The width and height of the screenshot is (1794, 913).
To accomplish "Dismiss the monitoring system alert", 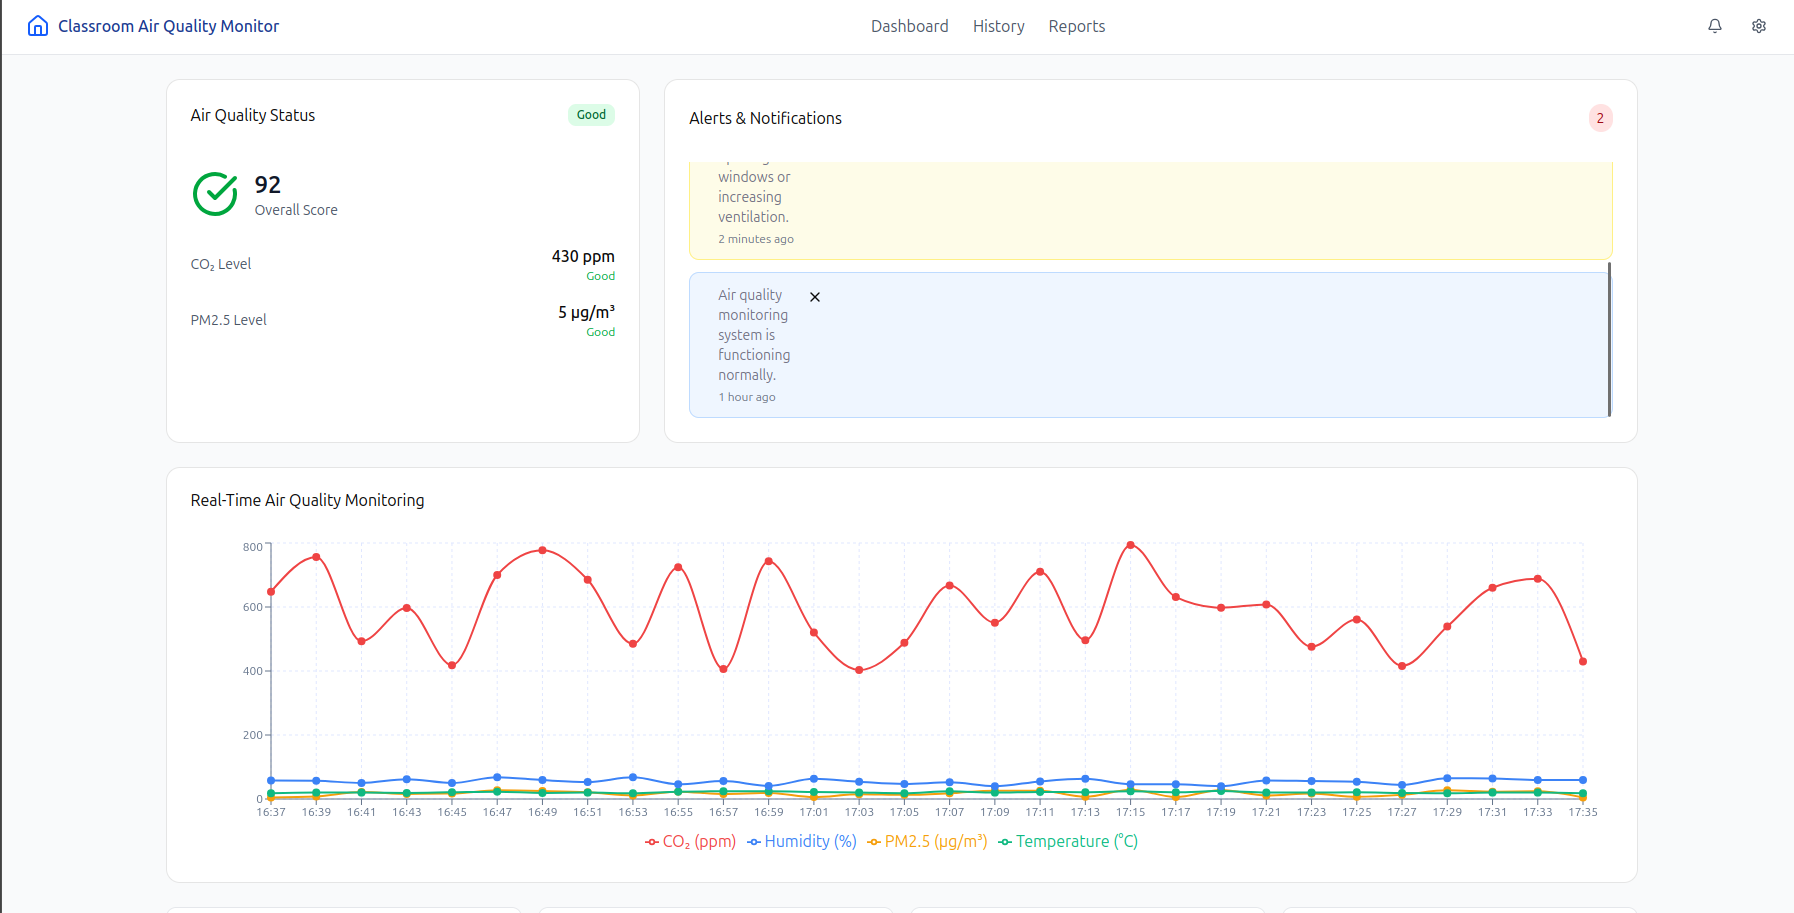I will click(x=815, y=296).
